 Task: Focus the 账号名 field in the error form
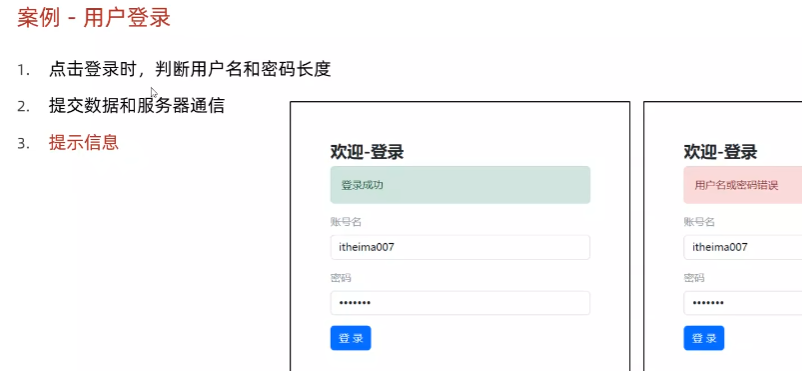[743, 247]
